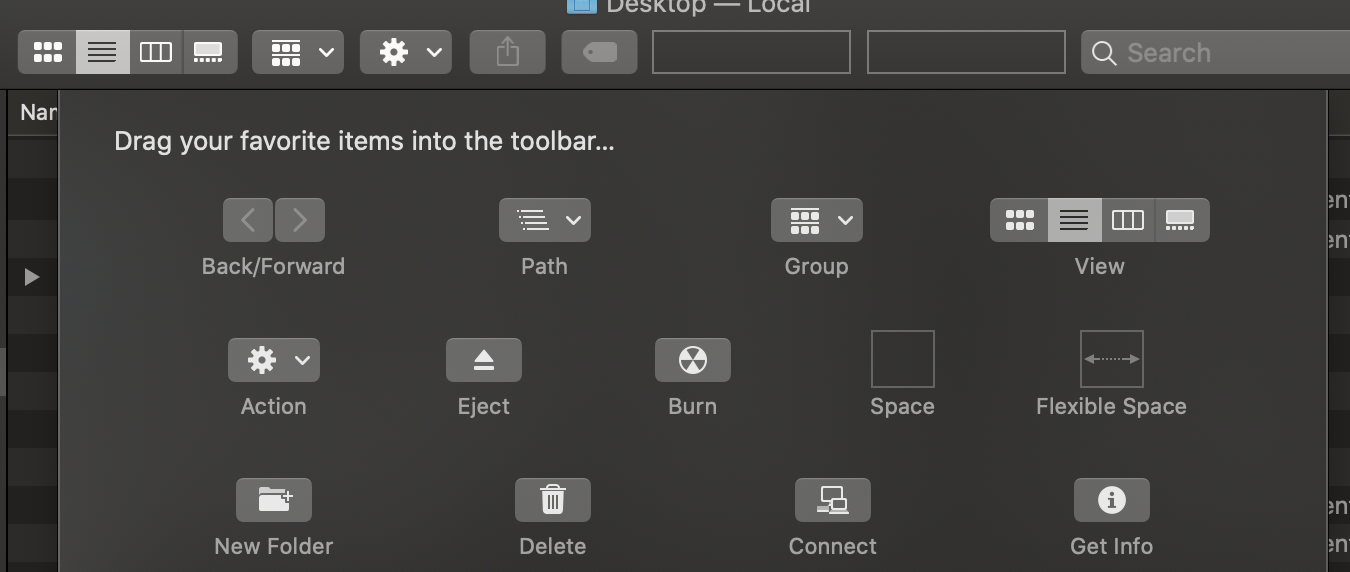Click the New Folder icon
Image resolution: width=1350 pixels, height=572 pixels.
coord(274,500)
